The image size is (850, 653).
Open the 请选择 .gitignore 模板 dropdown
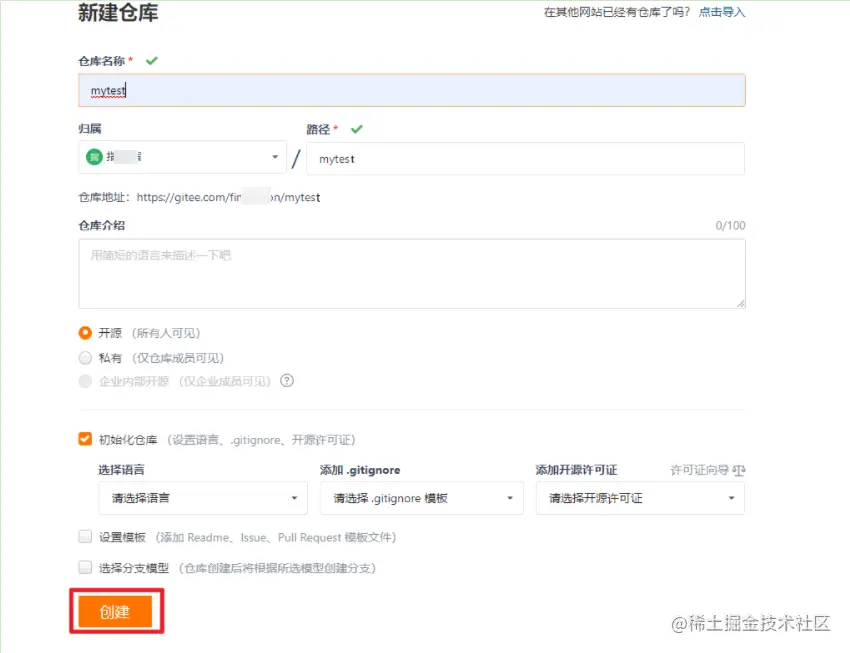(x=421, y=498)
